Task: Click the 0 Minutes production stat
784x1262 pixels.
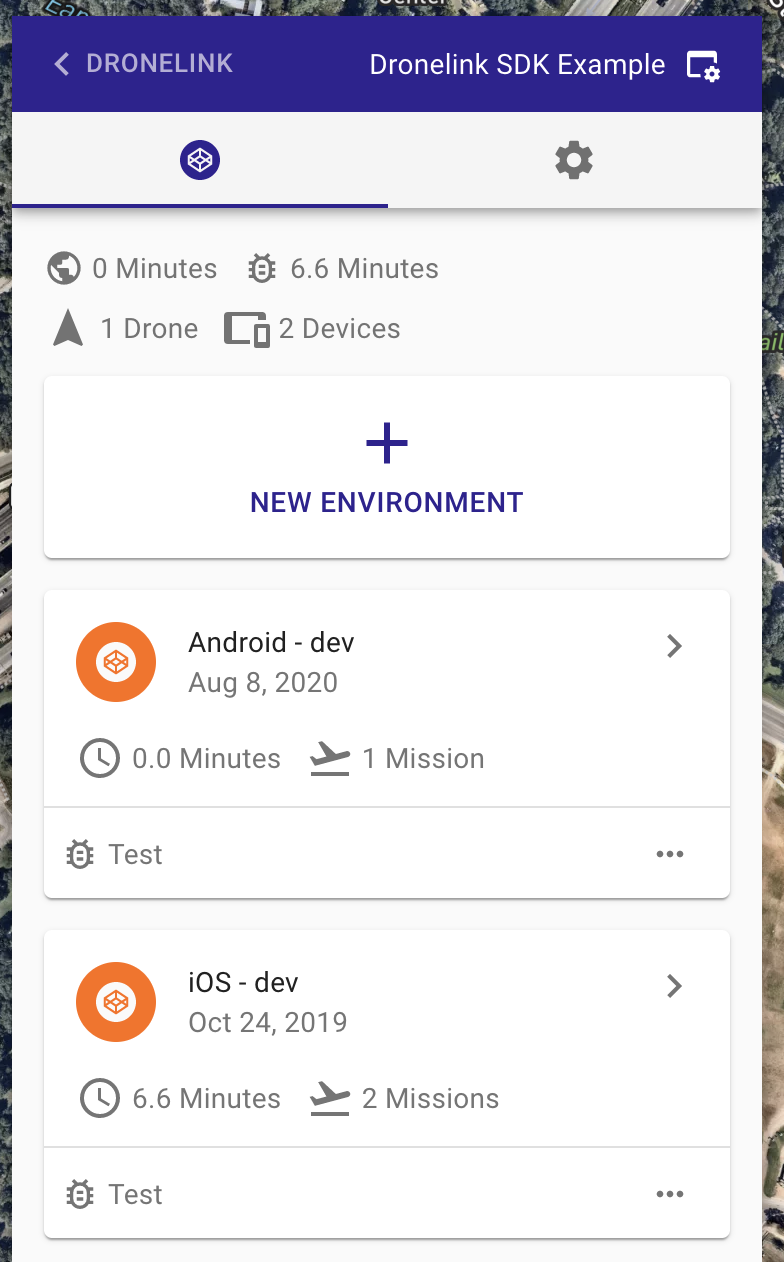Action: click(x=155, y=269)
